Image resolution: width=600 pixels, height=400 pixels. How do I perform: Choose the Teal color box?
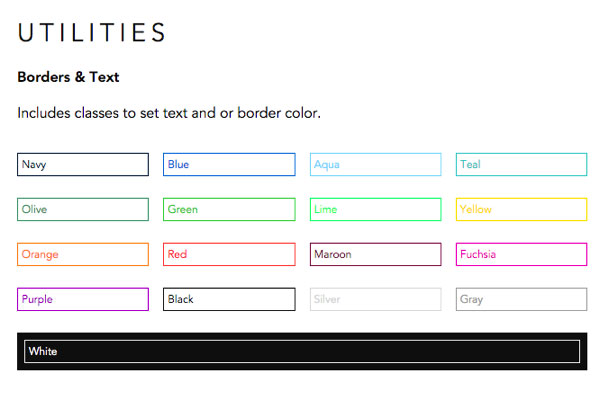521,165
